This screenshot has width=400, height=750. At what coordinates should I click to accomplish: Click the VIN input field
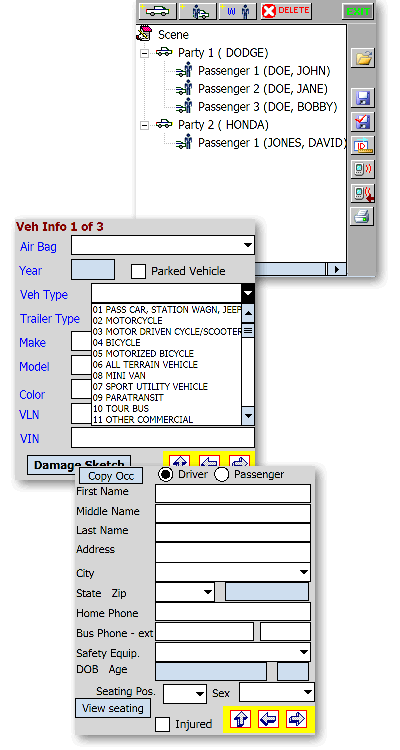tap(163, 438)
